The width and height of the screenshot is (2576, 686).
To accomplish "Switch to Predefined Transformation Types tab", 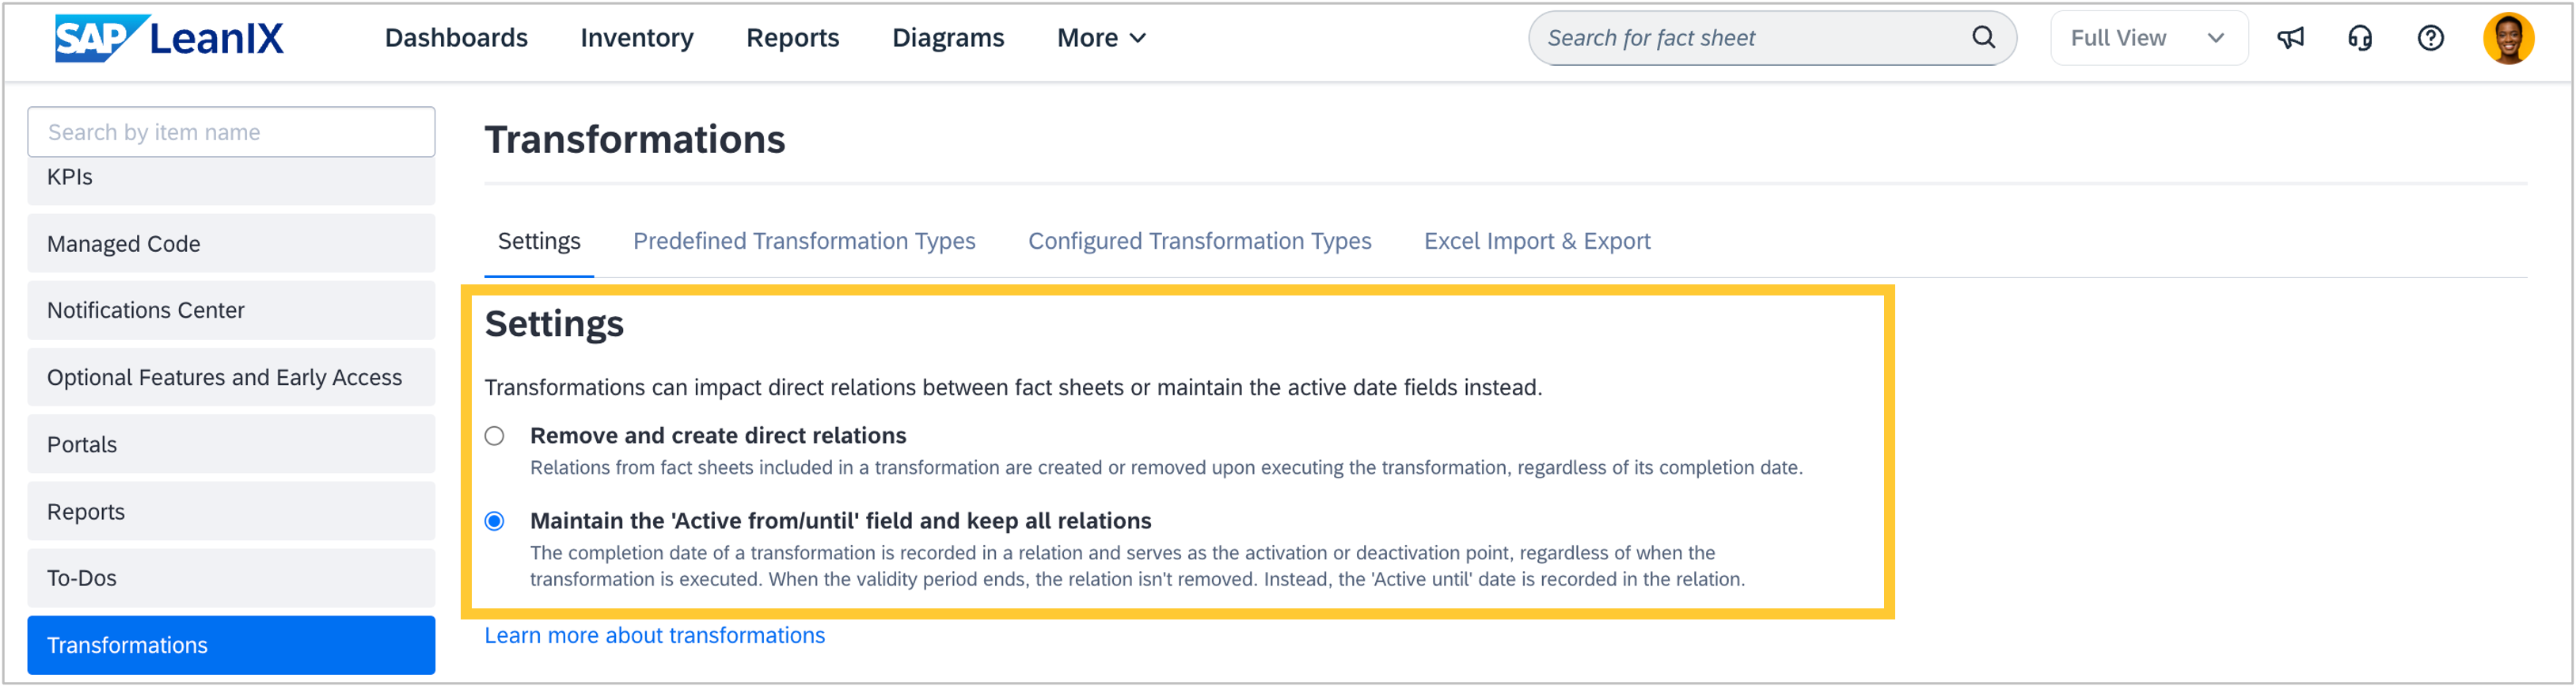I will pyautogui.click(x=804, y=241).
